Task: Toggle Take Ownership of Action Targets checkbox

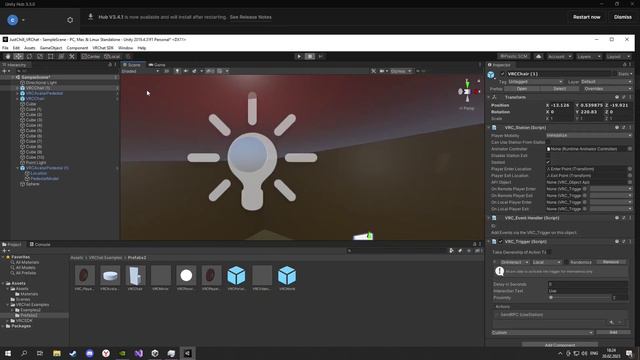Action: point(549,252)
